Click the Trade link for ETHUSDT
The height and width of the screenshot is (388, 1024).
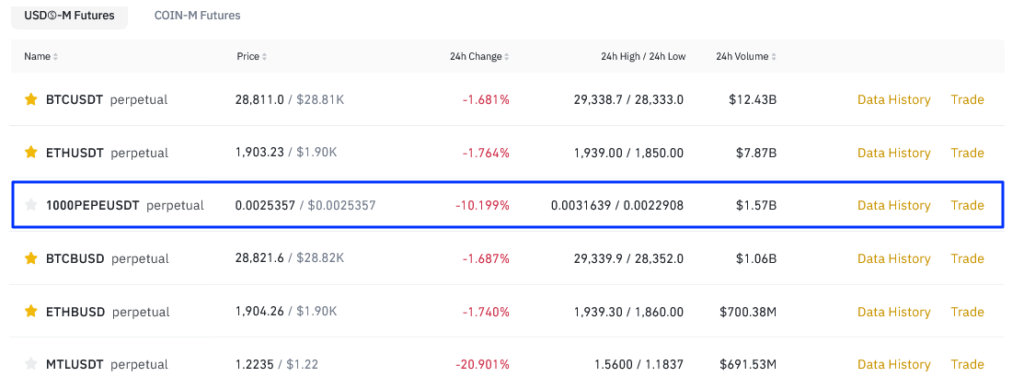coord(967,153)
